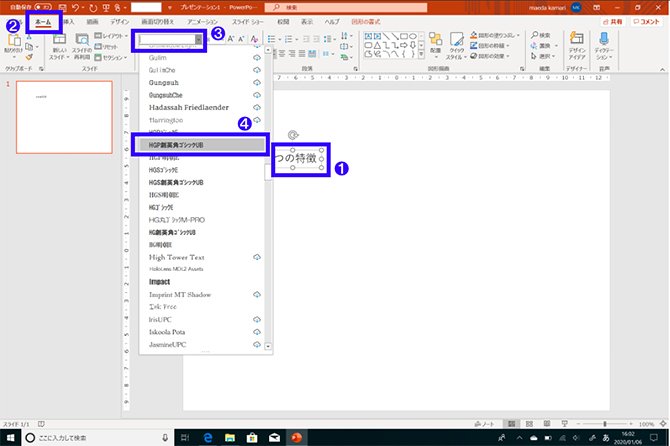This screenshot has height=446, width=670.
Task: Click the New Slide icon
Action: (x=59, y=39)
